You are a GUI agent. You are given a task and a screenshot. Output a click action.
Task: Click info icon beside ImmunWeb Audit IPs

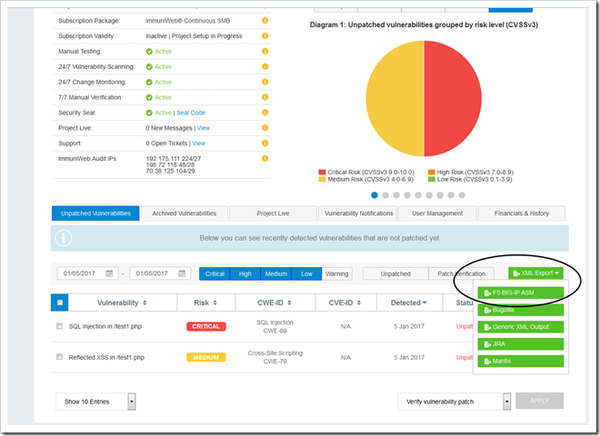[265, 159]
